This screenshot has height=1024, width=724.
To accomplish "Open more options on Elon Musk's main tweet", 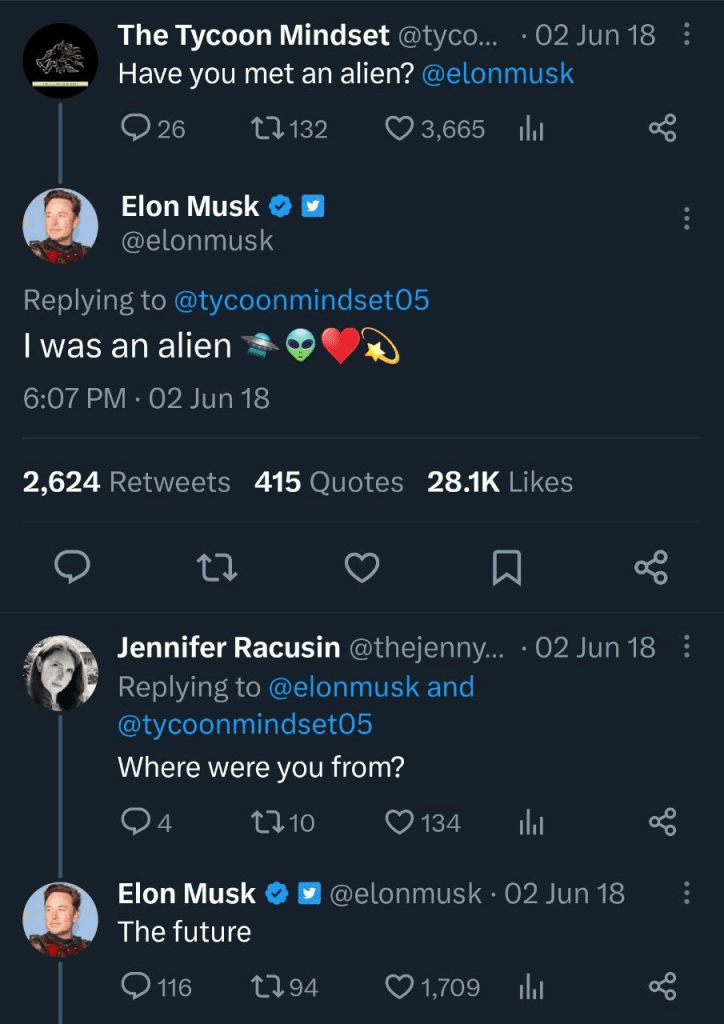I will [x=686, y=218].
